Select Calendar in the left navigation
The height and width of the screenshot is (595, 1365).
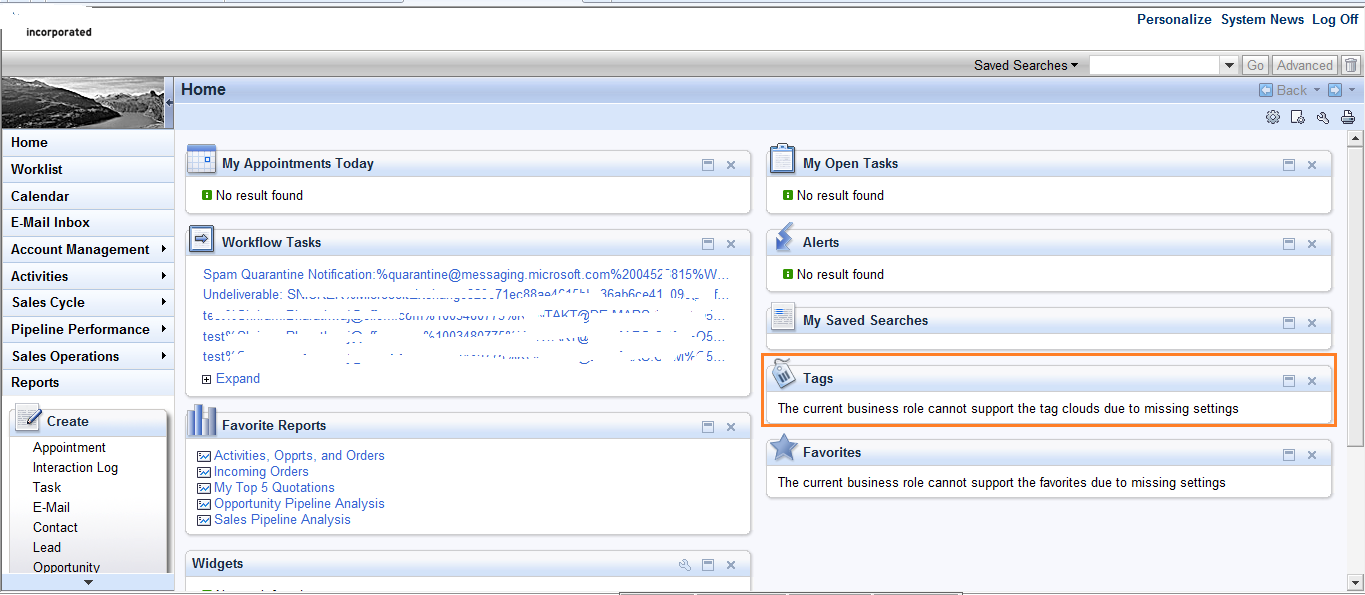[40, 196]
